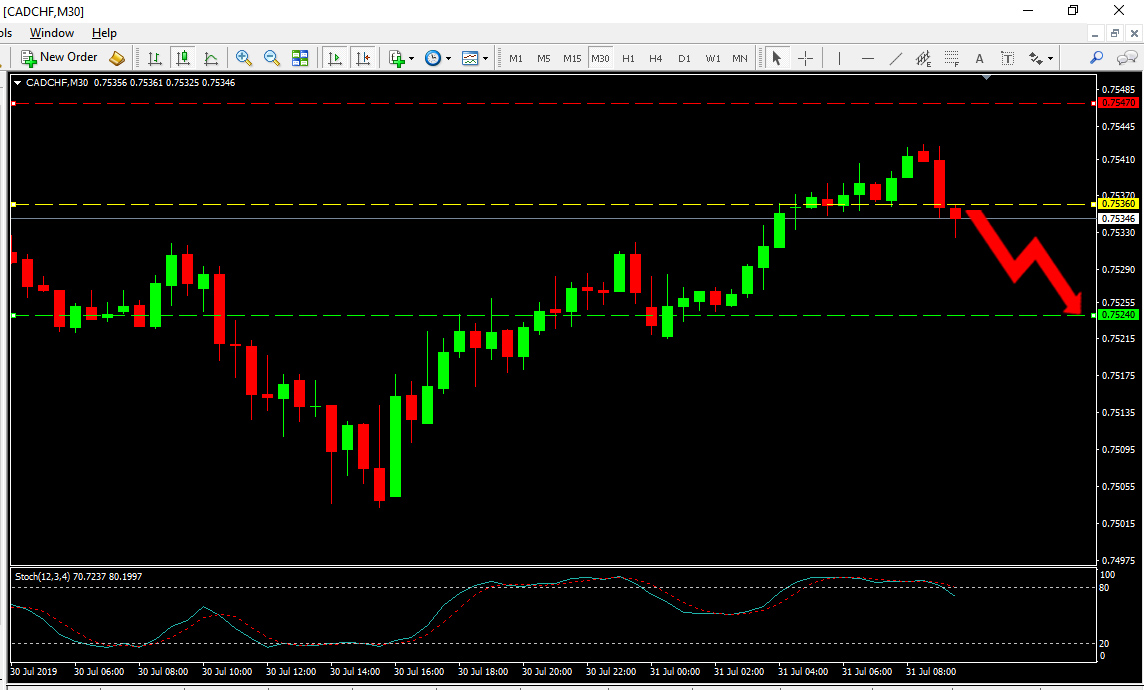
Task: Minimize the inner chart window
Action: (1095, 34)
